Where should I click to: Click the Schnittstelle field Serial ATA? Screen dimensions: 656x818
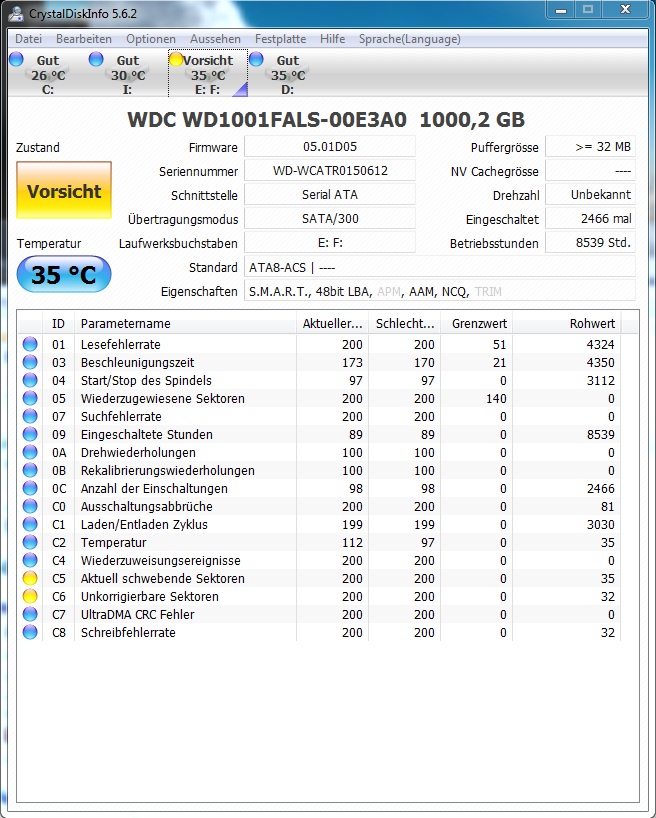pyautogui.click(x=330, y=195)
